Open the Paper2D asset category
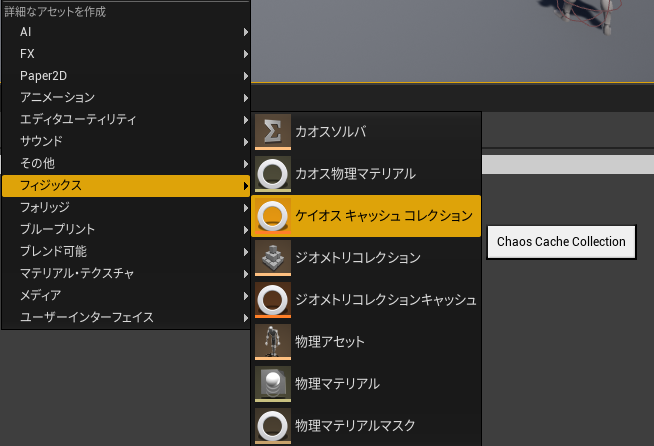 point(126,76)
